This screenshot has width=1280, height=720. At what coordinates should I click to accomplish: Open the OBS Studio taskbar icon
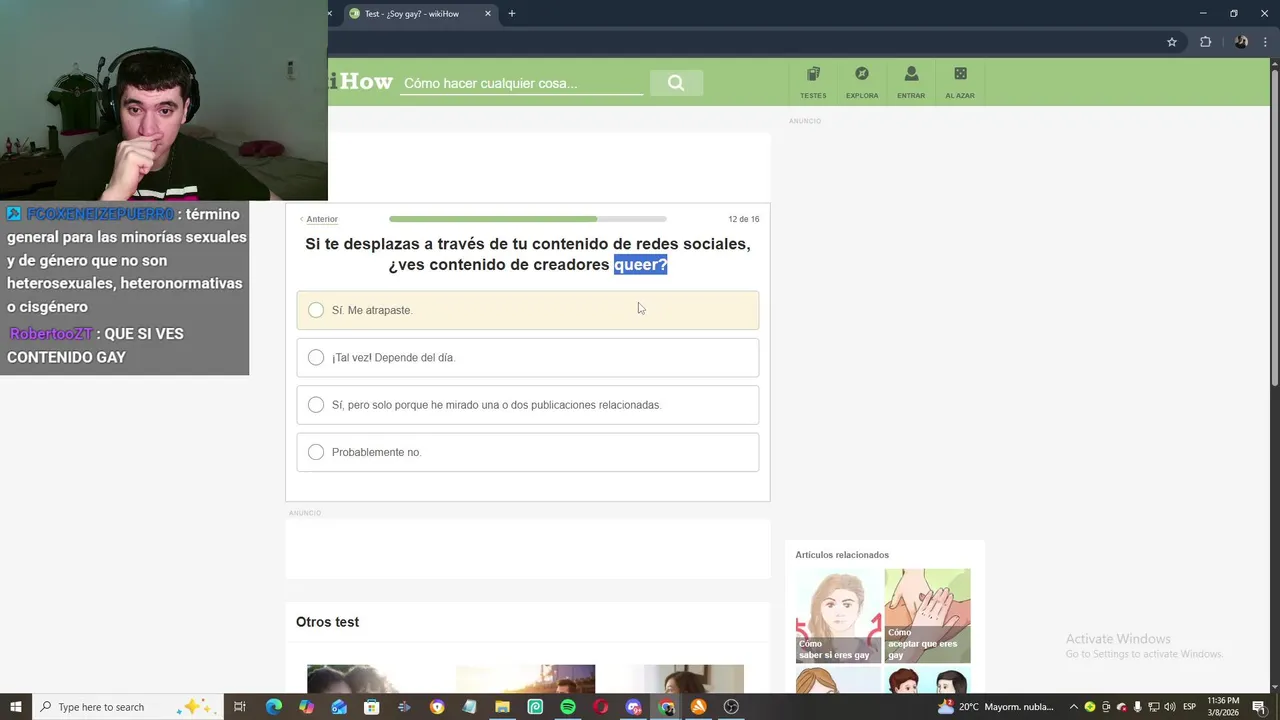[x=731, y=707]
